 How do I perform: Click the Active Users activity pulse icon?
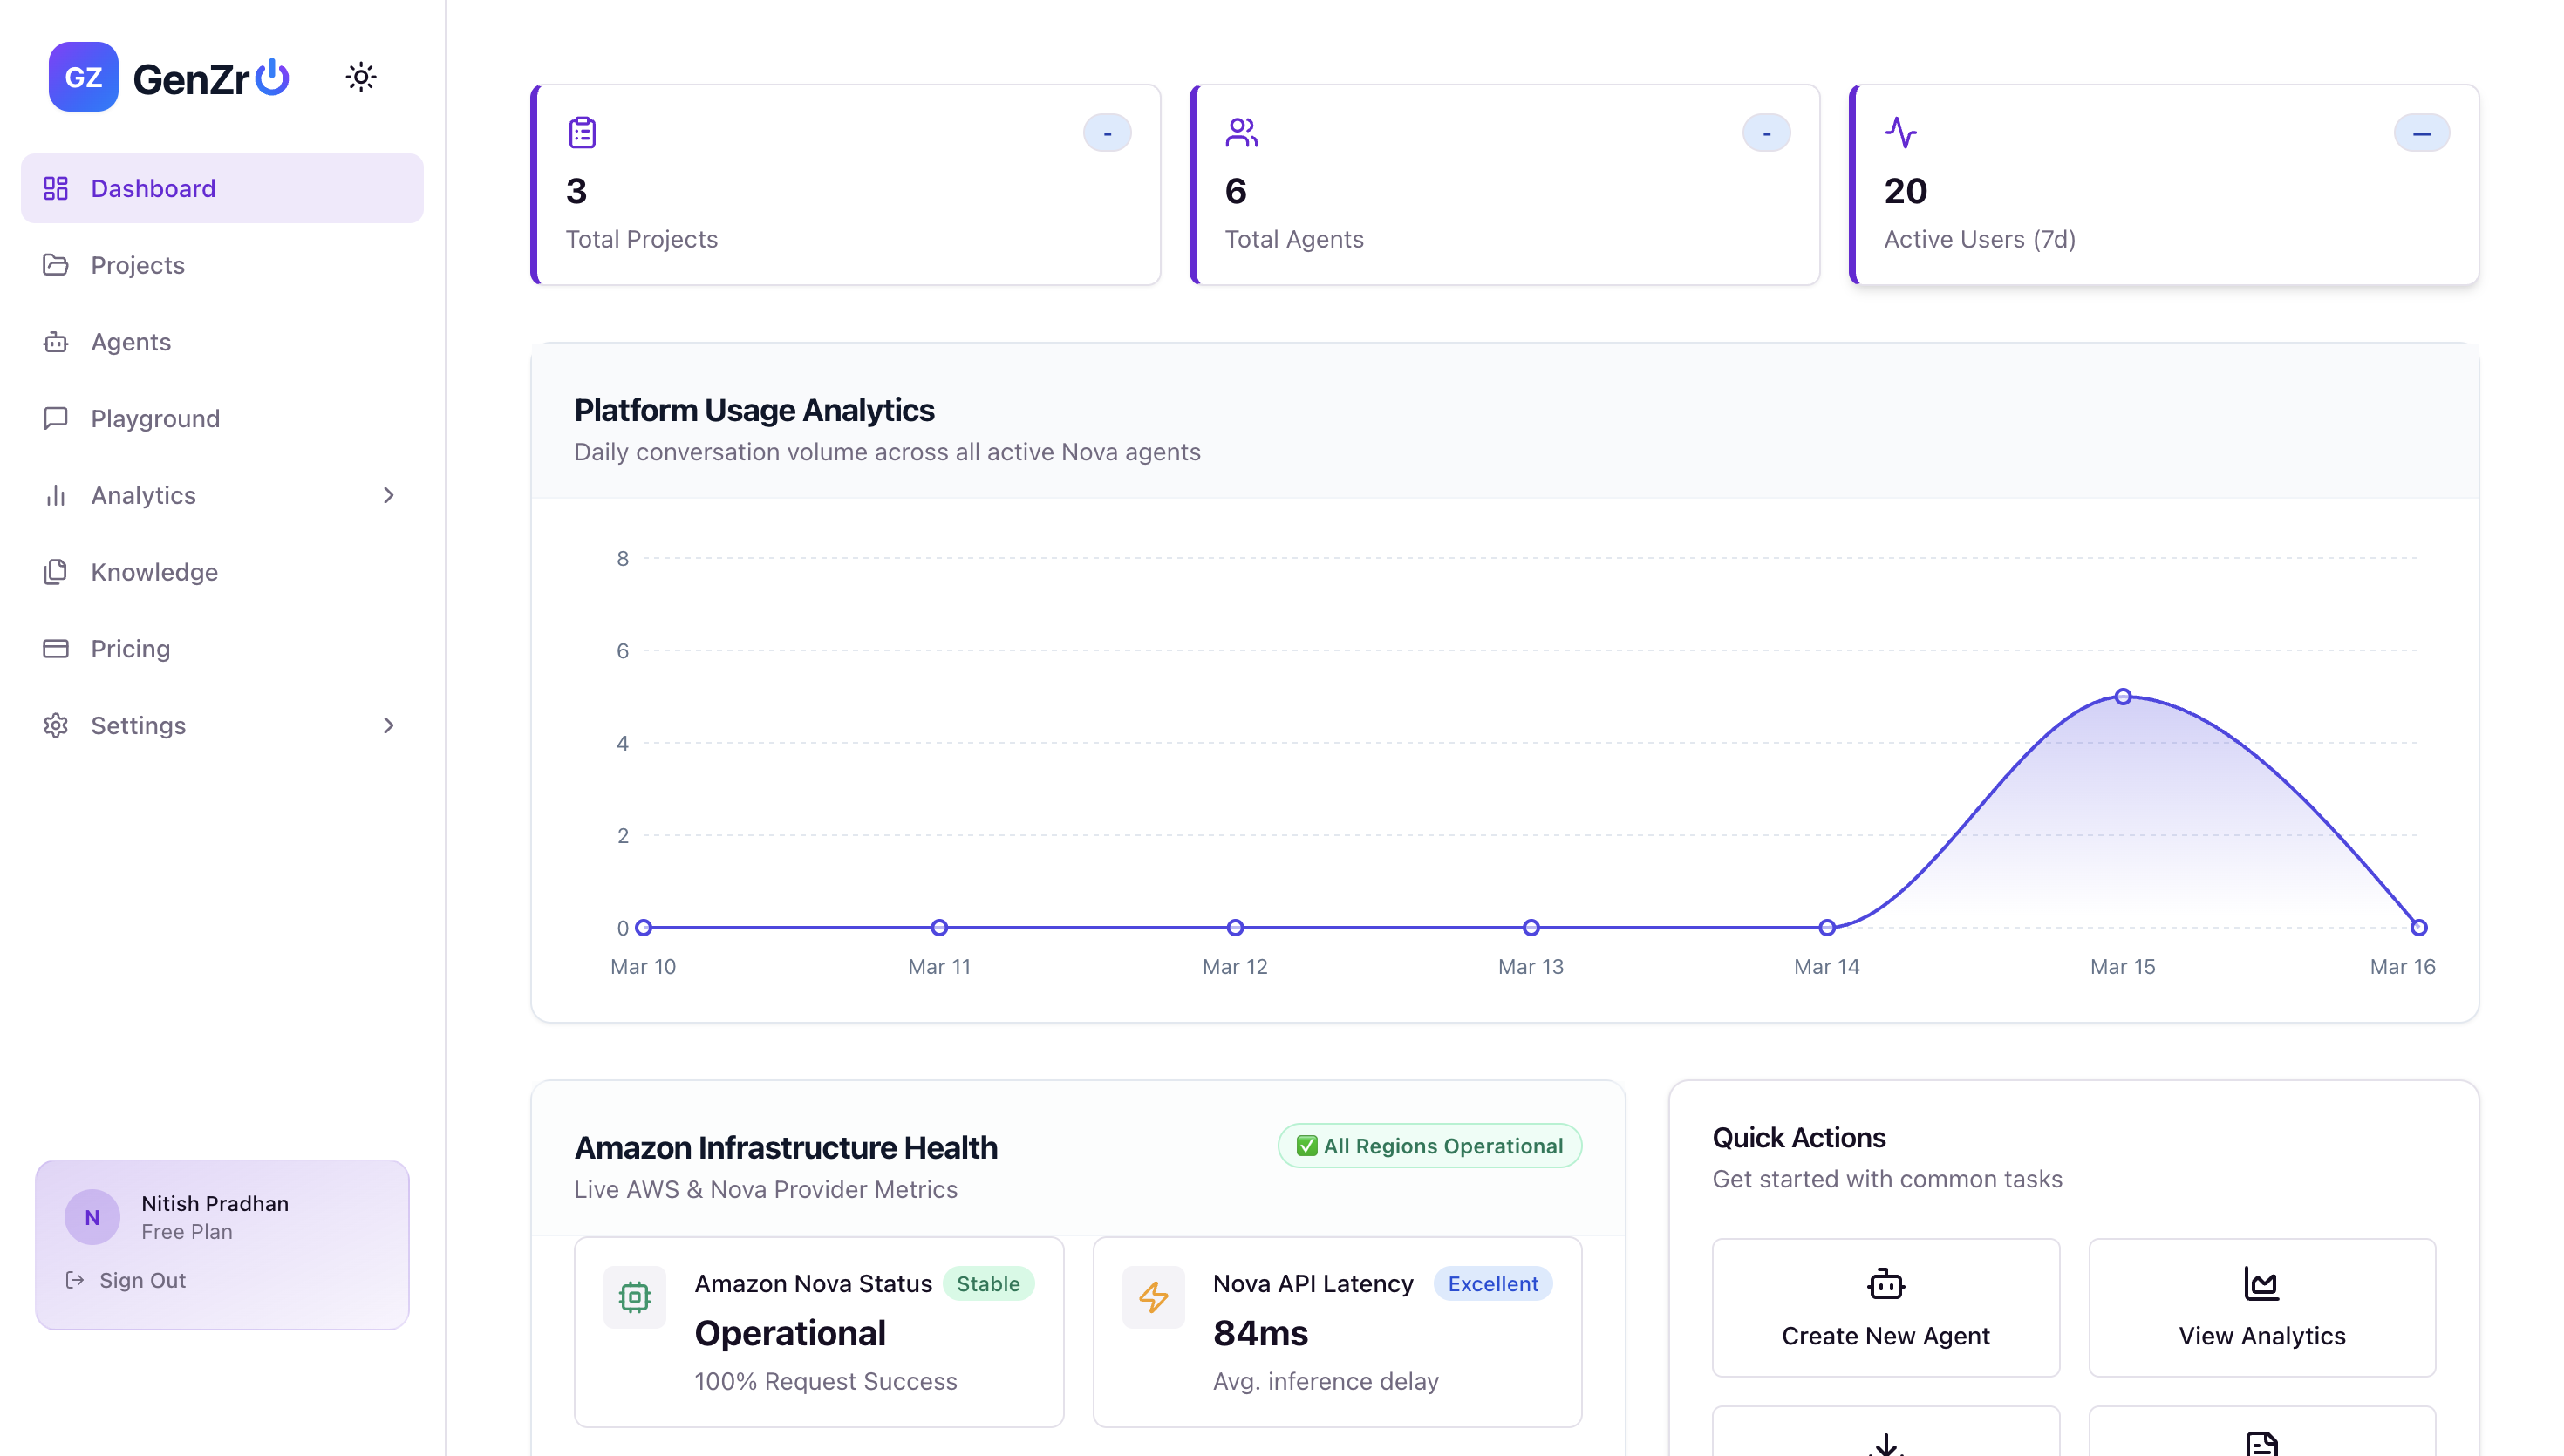1900,132
